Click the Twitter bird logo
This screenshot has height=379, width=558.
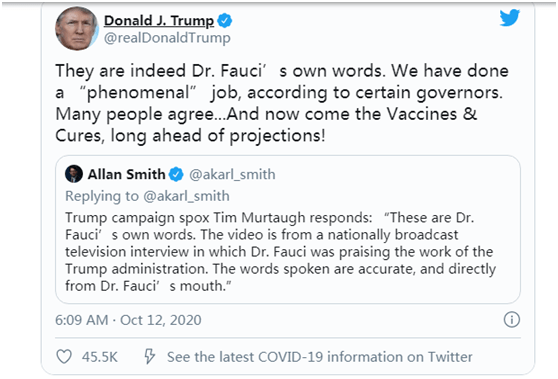pyautogui.click(x=509, y=18)
